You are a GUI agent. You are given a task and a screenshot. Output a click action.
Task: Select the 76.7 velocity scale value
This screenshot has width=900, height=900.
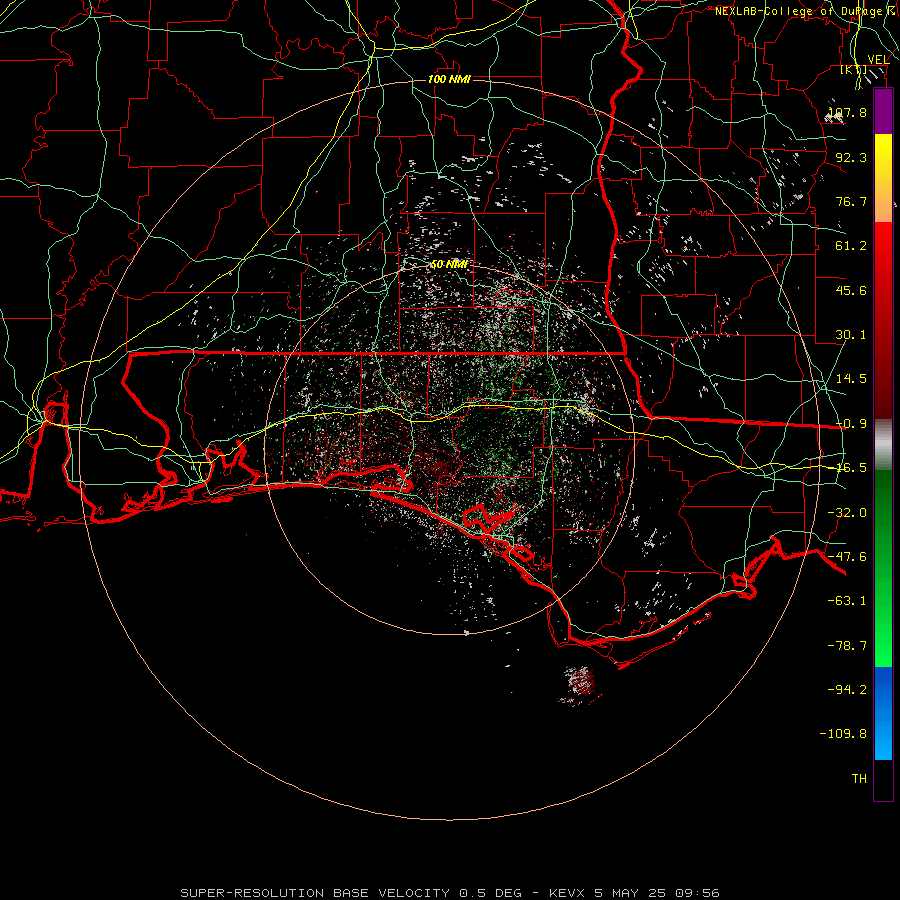(851, 201)
